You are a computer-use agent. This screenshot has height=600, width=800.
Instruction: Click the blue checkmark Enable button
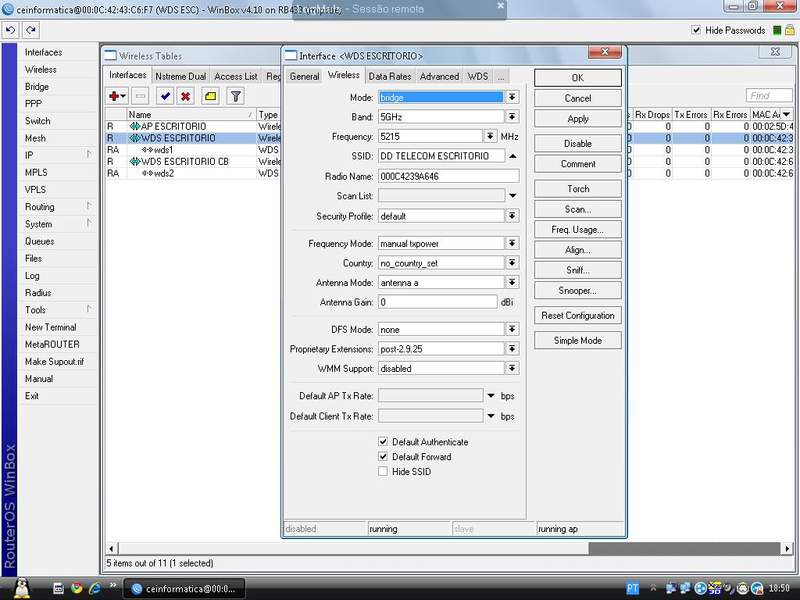coord(165,96)
